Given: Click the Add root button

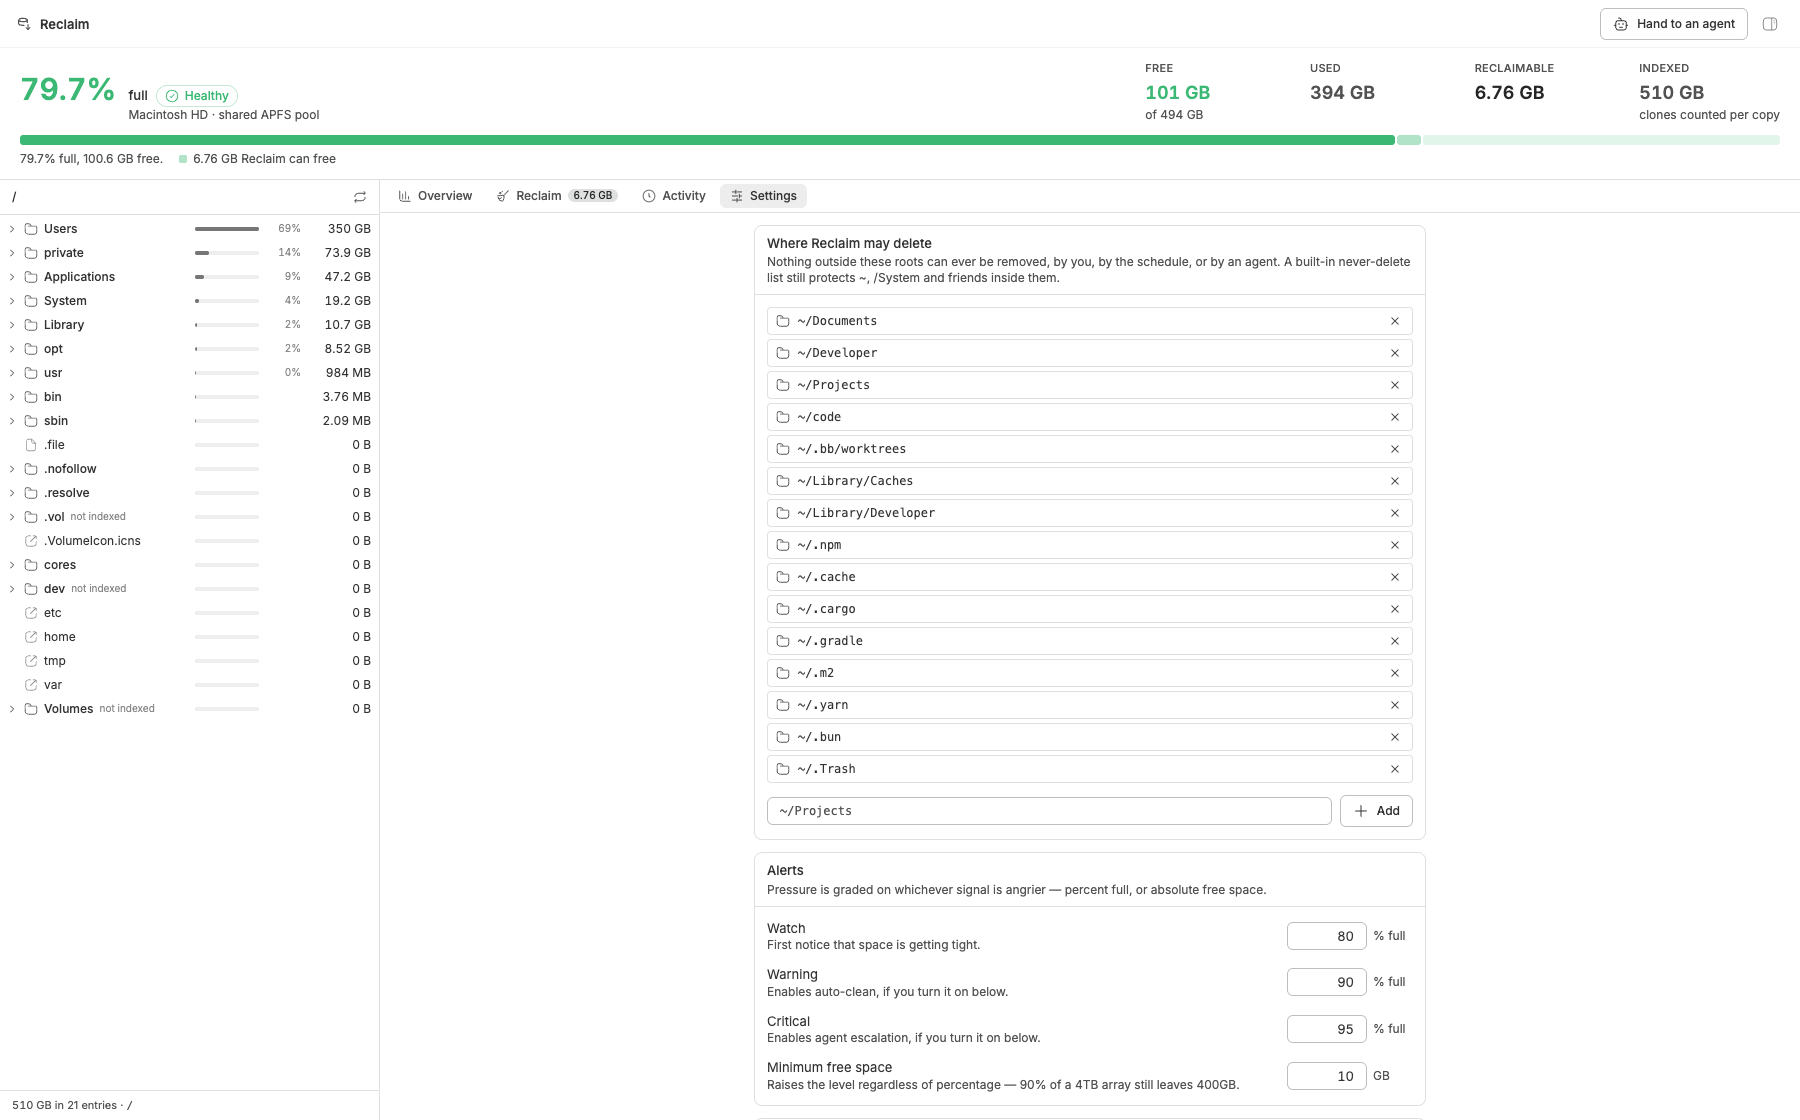Looking at the screenshot, I should pyautogui.click(x=1376, y=811).
